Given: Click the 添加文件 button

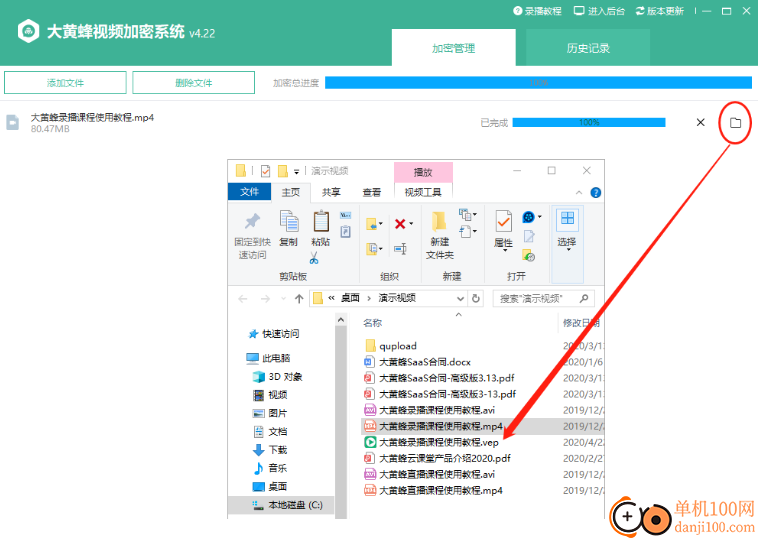Looking at the screenshot, I should [x=65, y=83].
